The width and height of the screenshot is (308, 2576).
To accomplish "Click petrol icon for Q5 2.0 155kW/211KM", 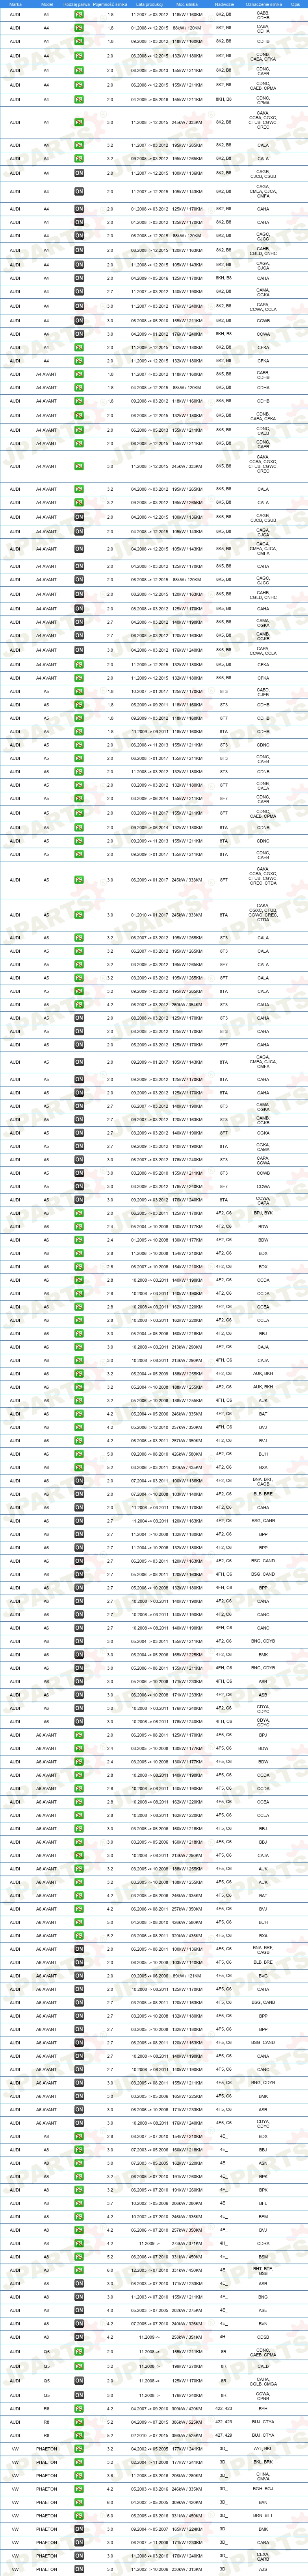I will pyautogui.click(x=79, y=2351).
